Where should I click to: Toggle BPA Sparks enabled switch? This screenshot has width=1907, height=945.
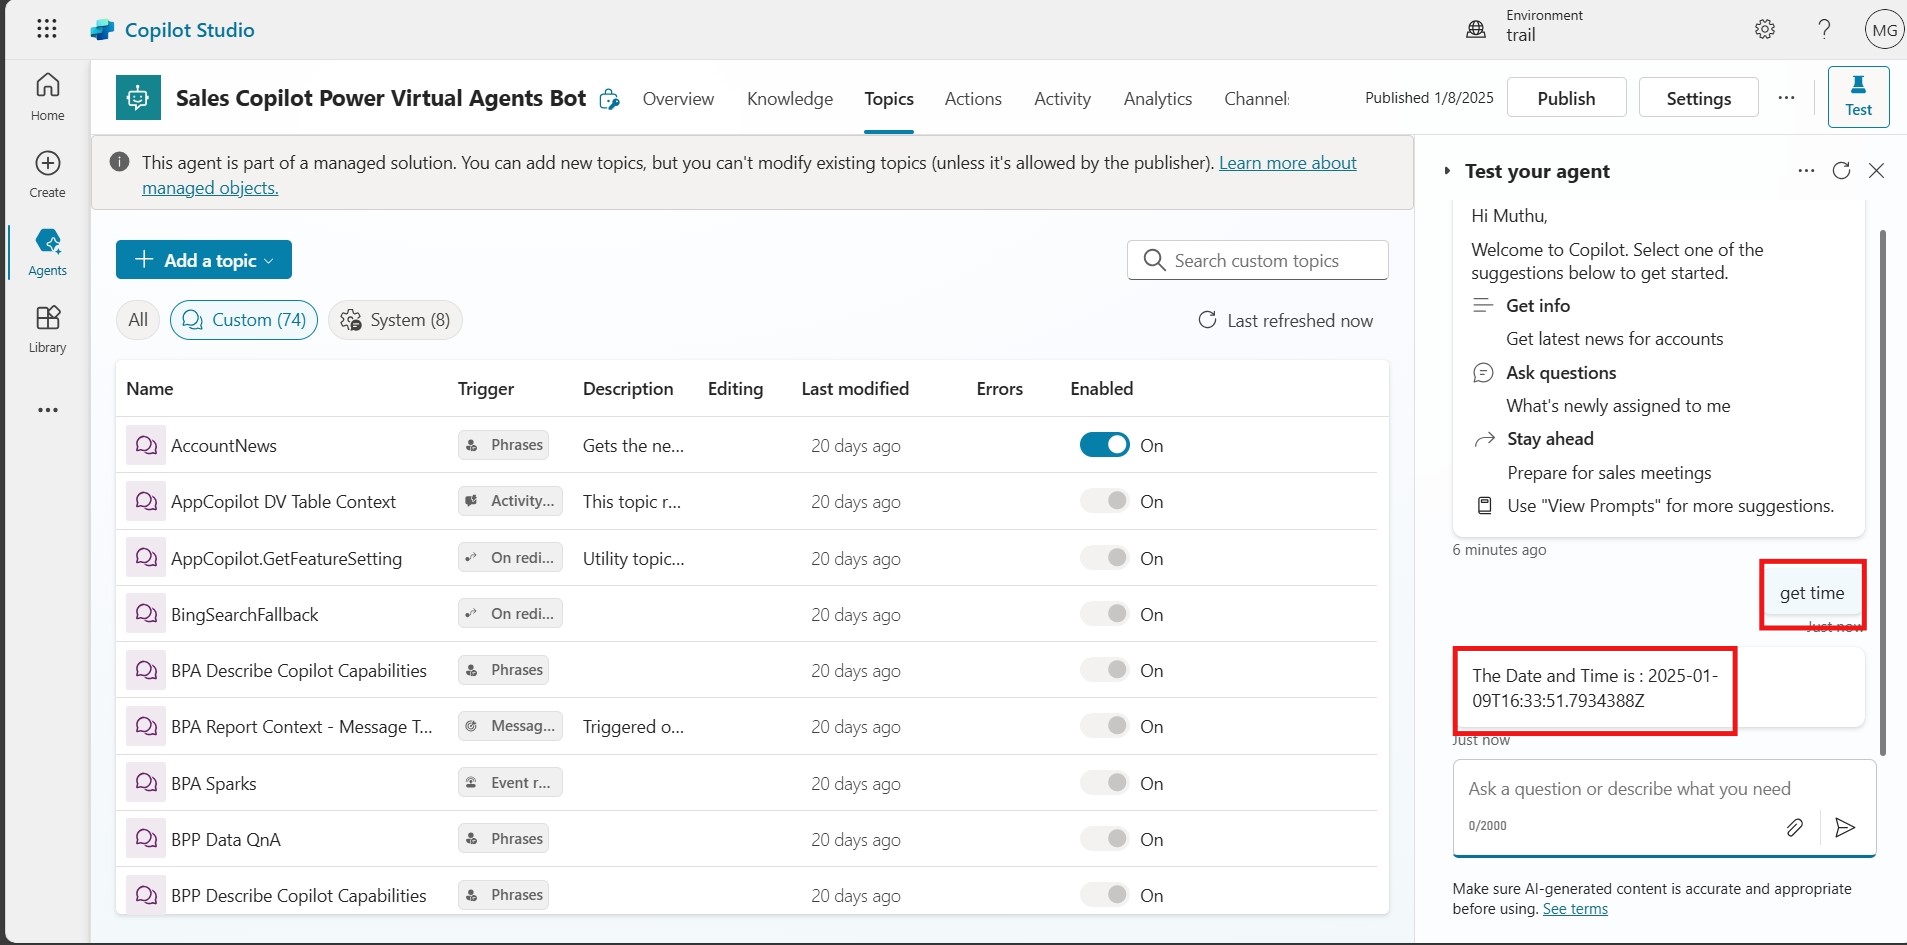1104,783
